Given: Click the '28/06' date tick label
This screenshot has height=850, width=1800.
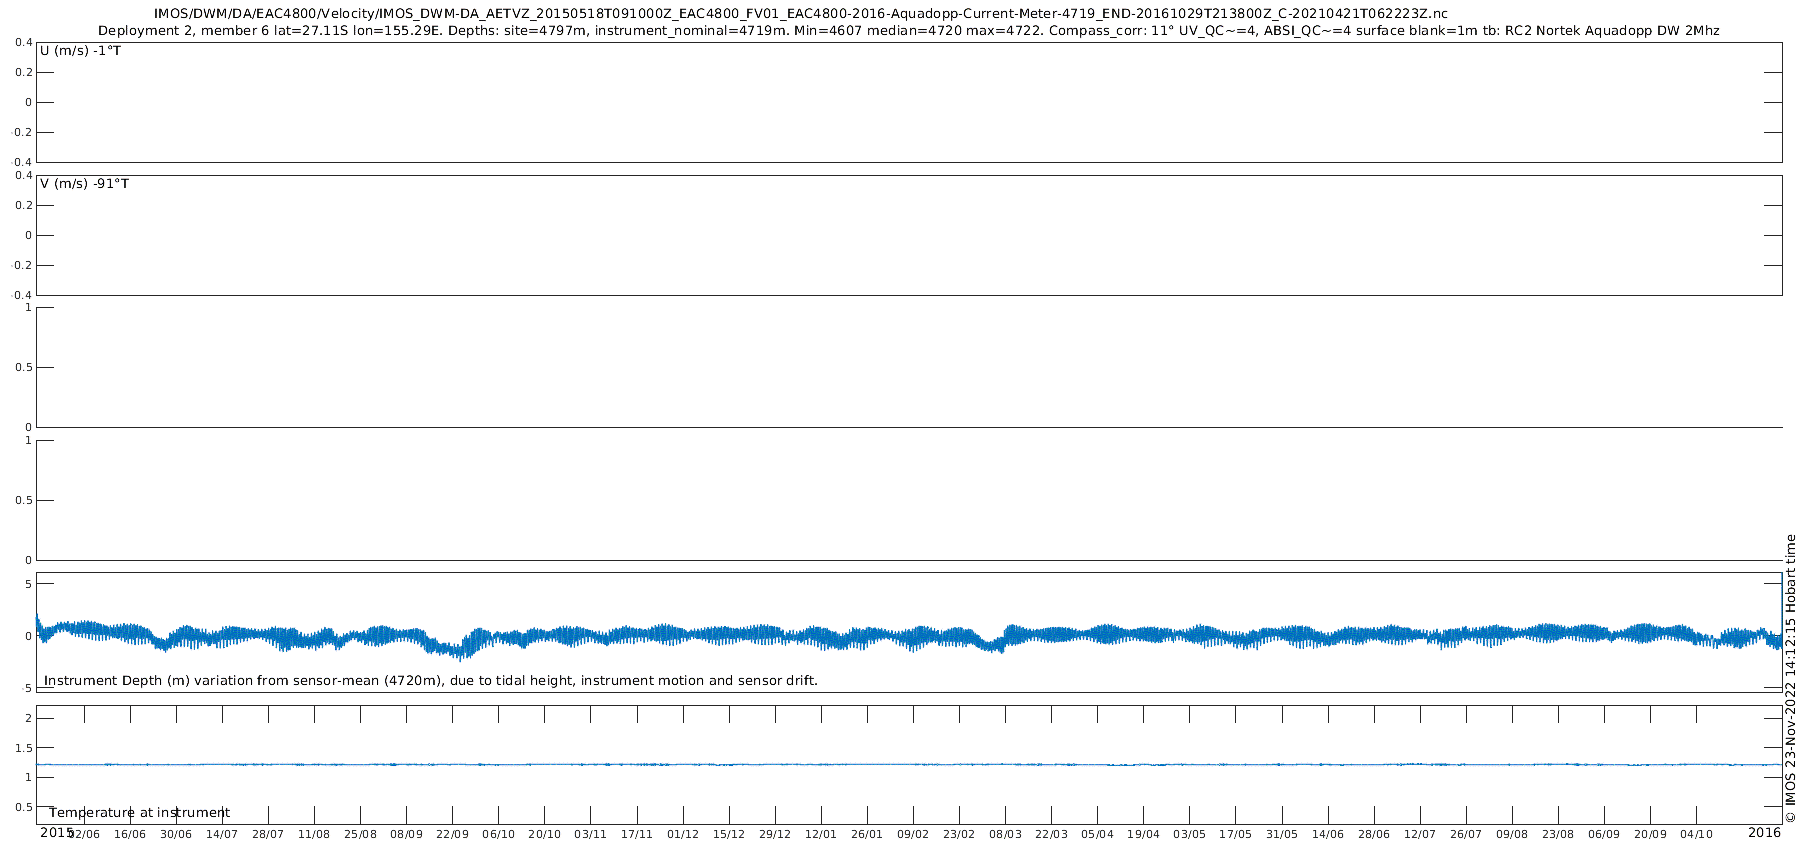Looking at the screenshot, I should pyautogui.click(x=1374, y=834).
